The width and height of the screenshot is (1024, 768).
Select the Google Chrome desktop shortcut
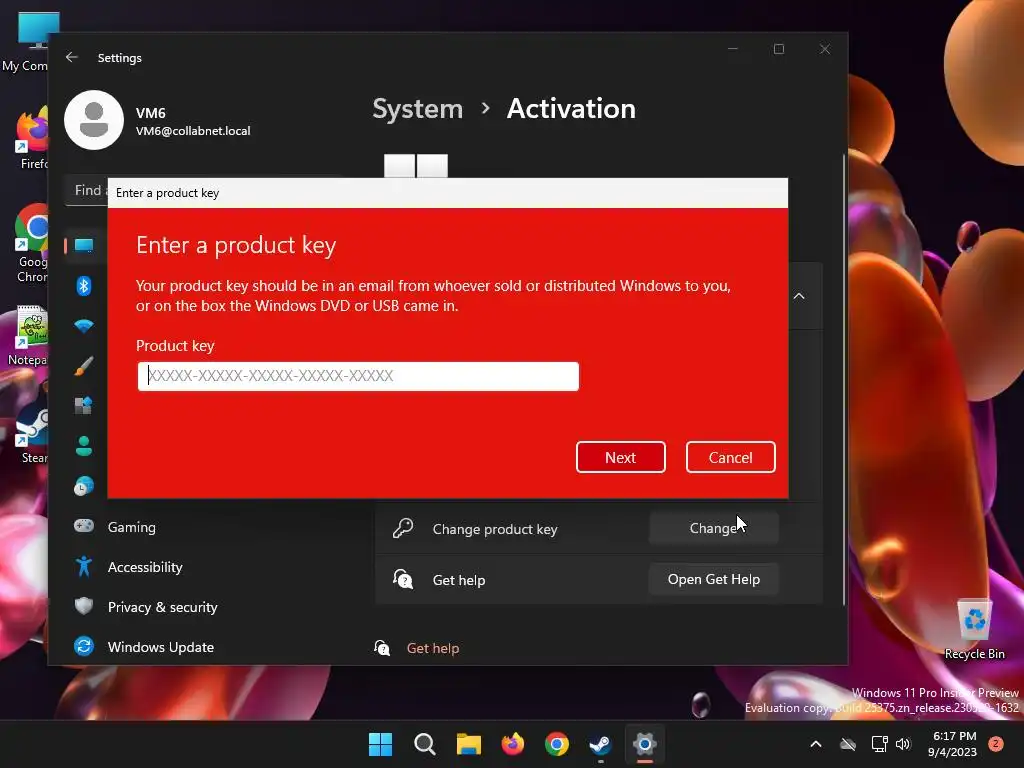[31, 244]
